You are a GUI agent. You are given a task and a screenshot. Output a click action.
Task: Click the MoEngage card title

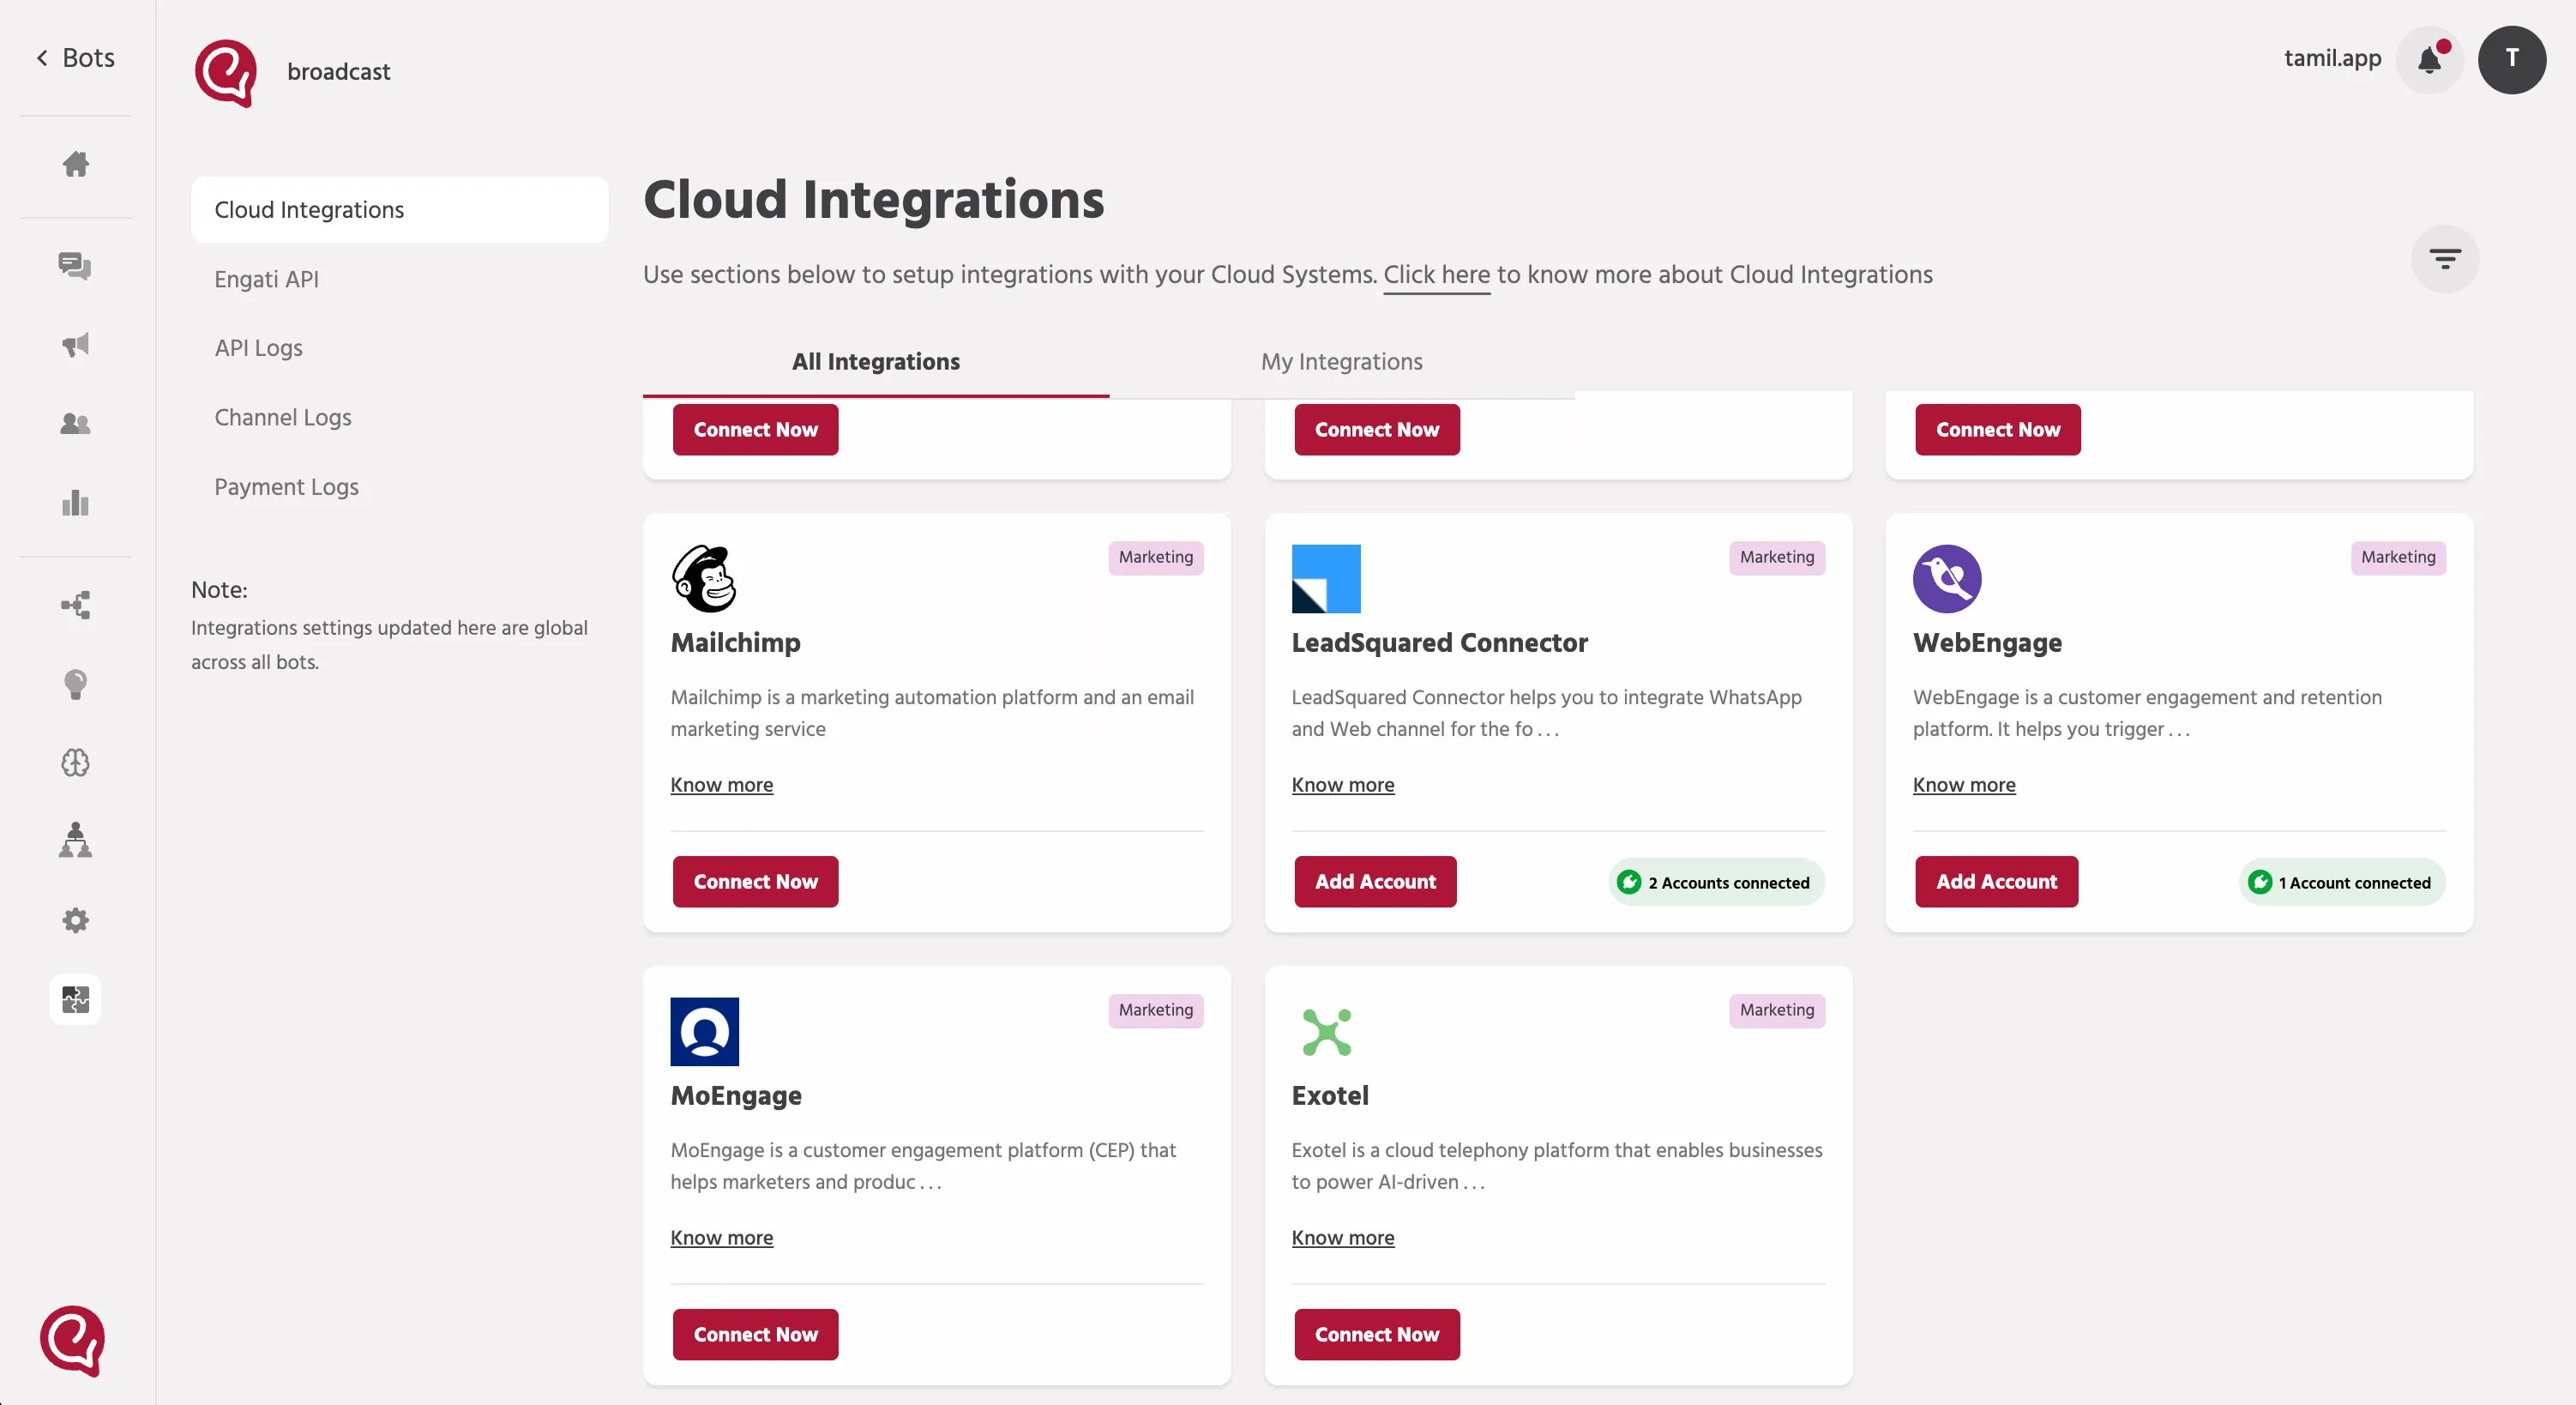pos(736,1096)
